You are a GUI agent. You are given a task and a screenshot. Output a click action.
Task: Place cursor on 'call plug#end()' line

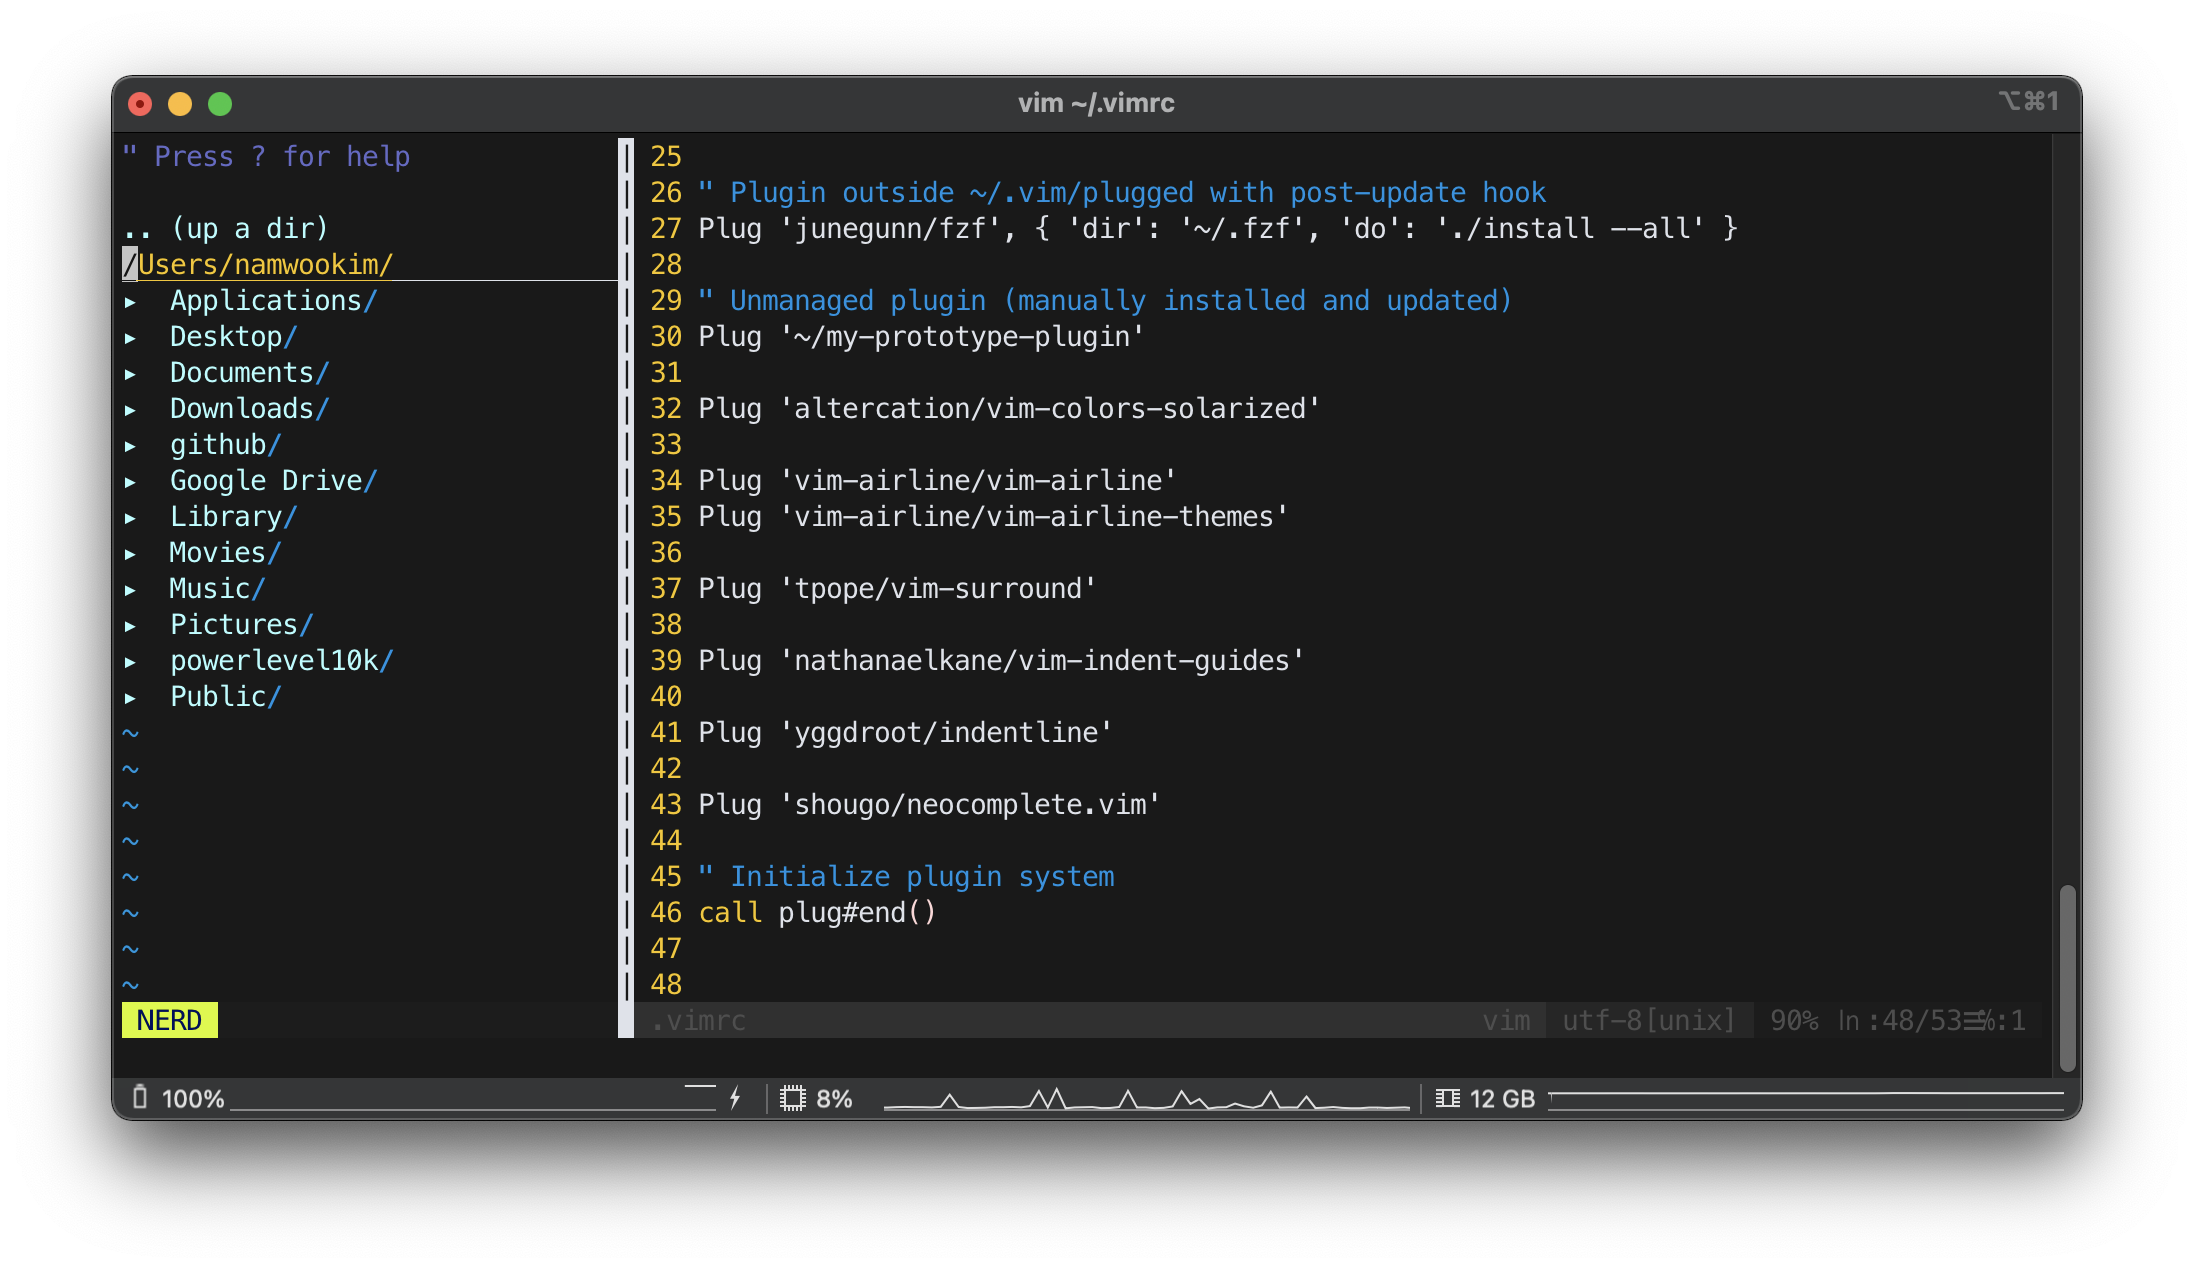[x=817, y=912]
